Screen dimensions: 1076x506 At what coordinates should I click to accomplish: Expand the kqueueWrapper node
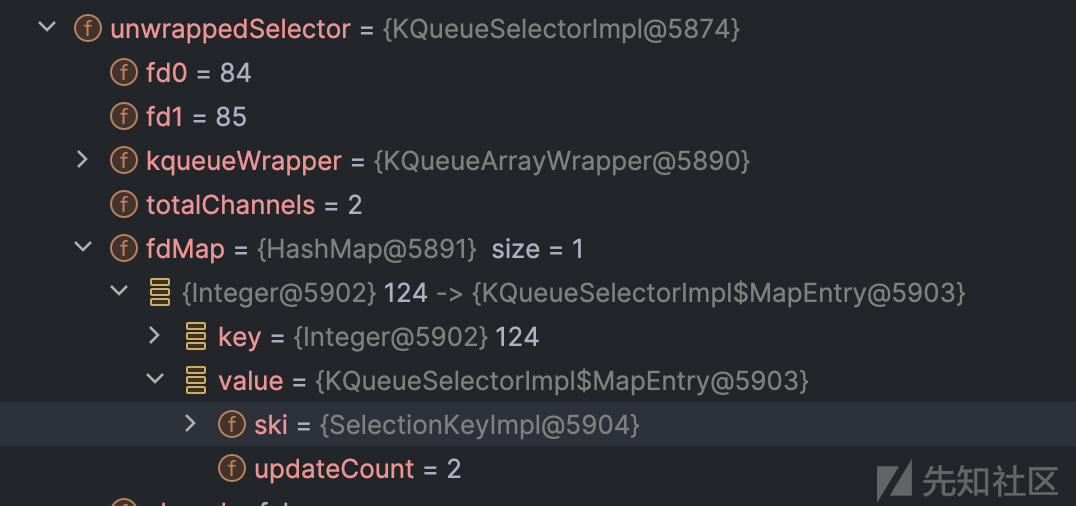[82, 160]
